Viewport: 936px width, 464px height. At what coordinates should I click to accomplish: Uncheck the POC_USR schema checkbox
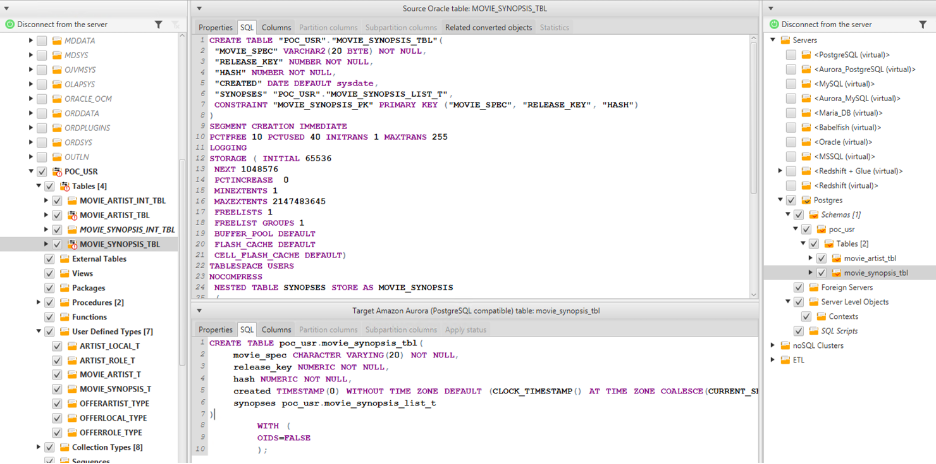(x=42, y=171)
